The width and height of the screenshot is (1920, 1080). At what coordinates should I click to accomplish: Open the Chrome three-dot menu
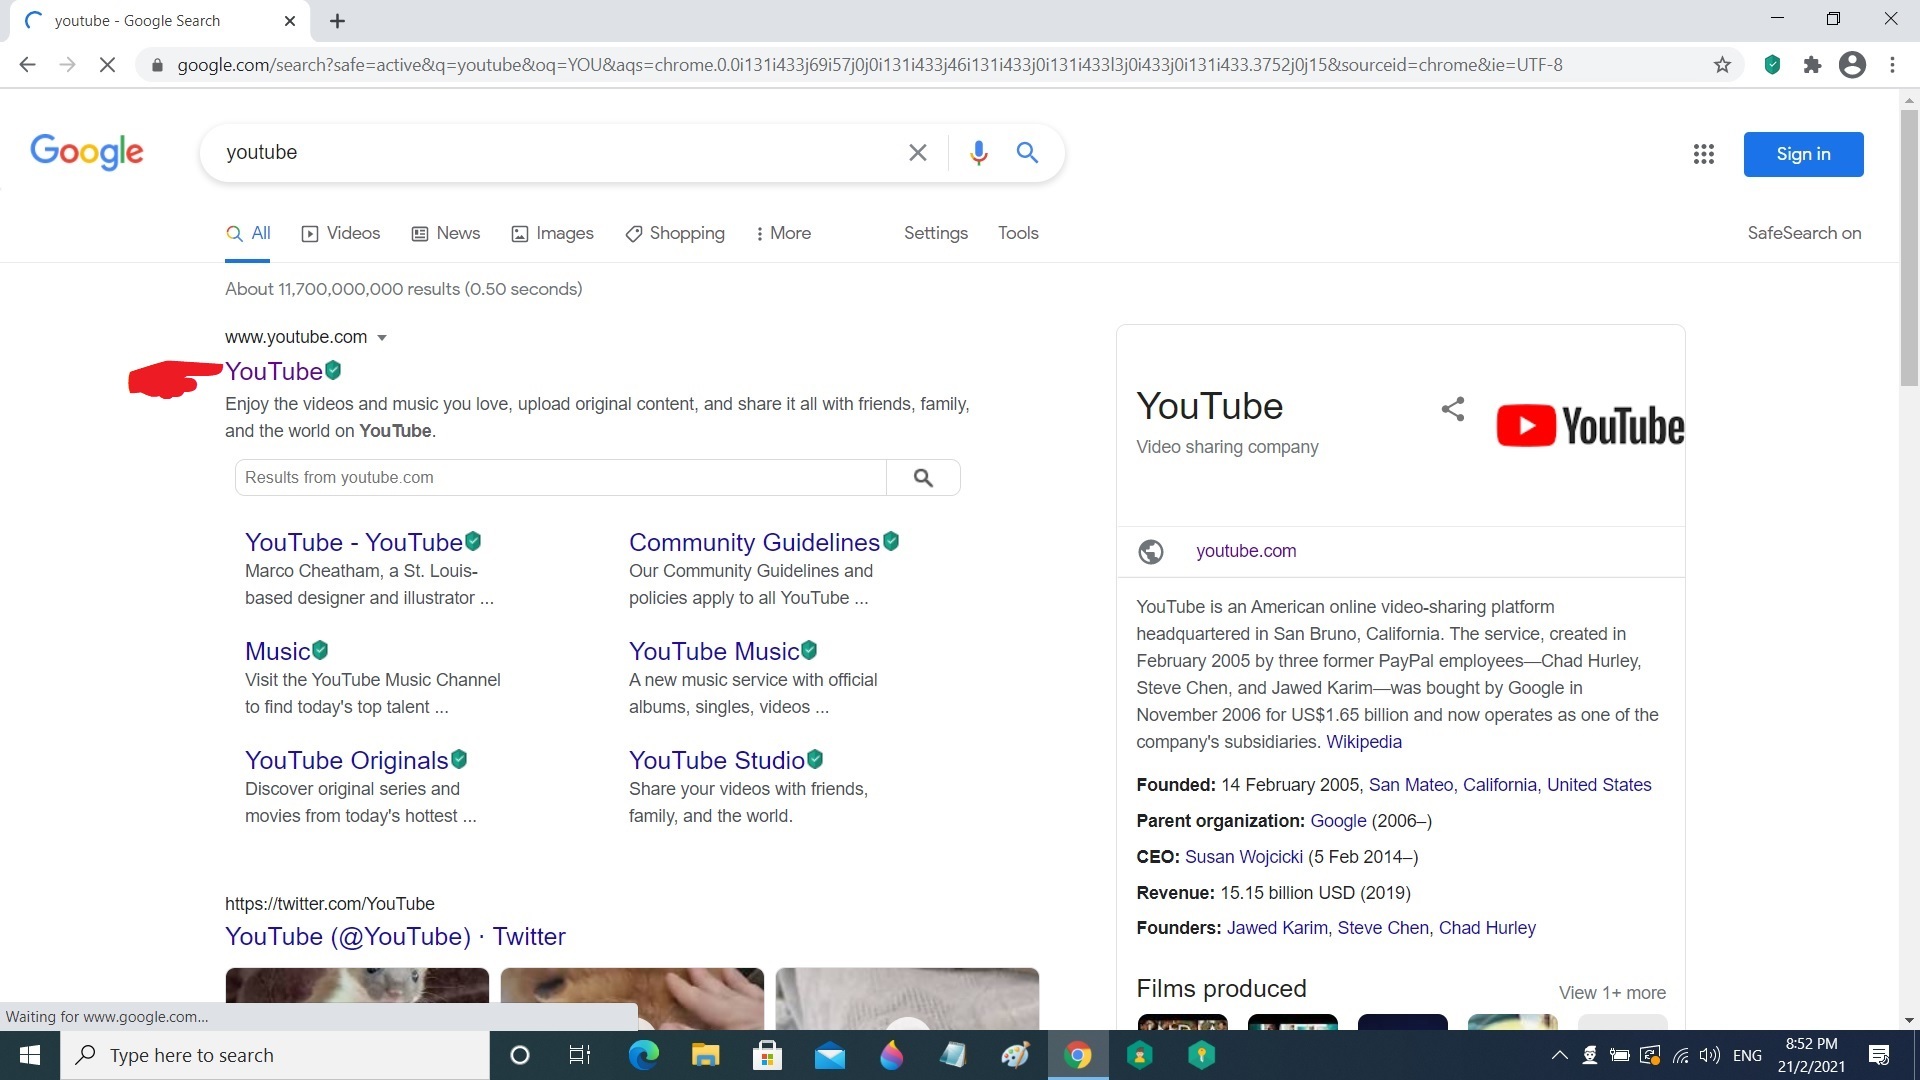click(1892, 65)
